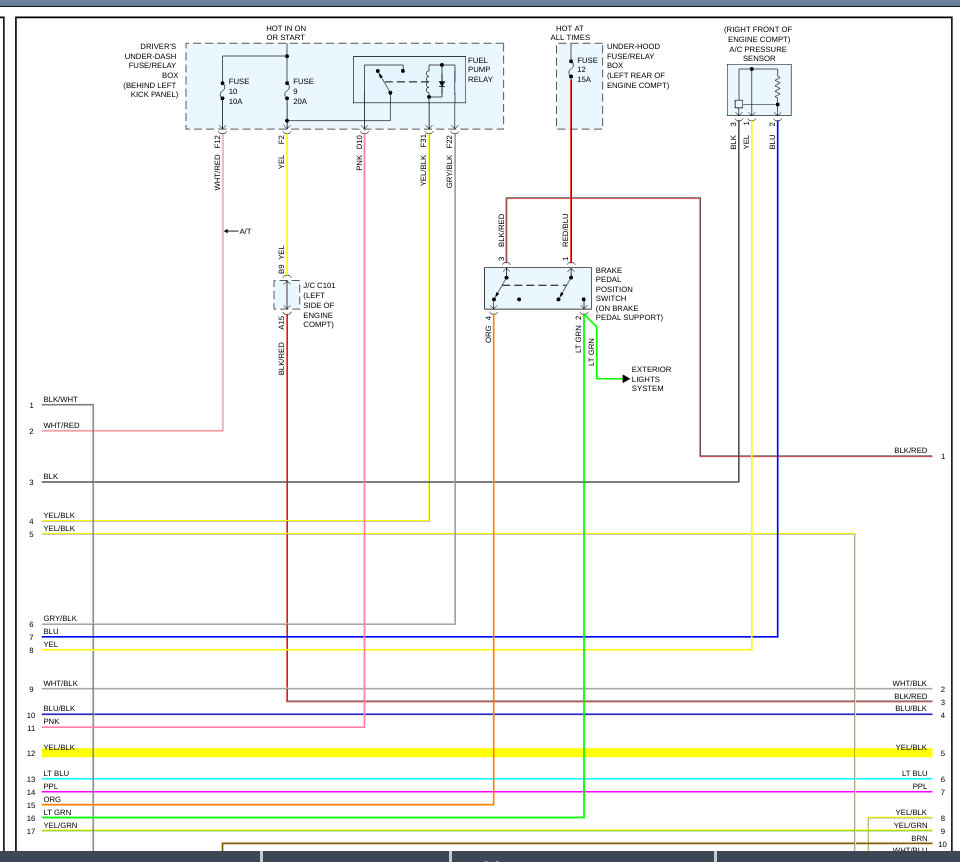
Task: Click 'LT BLU' label at left pin 13
Action: (x=56, y=773)
